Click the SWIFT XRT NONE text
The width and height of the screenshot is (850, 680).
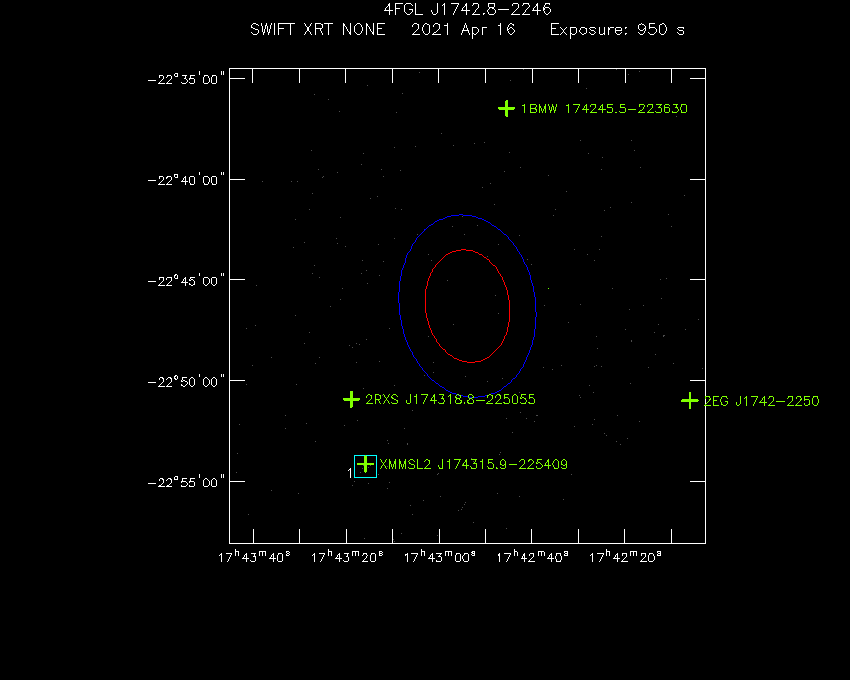(318, 29)
